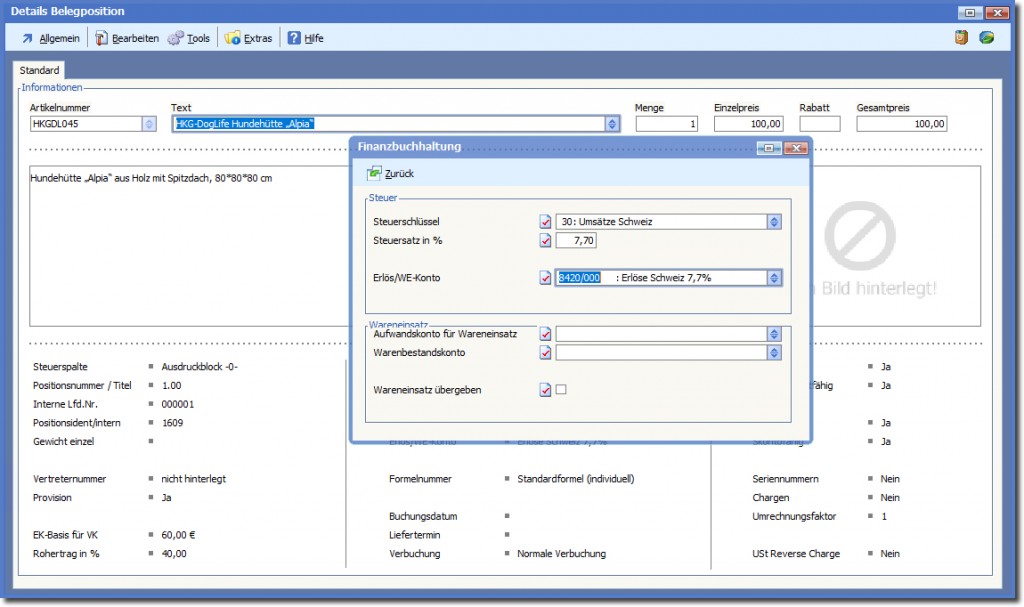Click the edit icon beside Erlös/WE-Konto
This screenshot has height=607, width=1024.
[545, 278]
